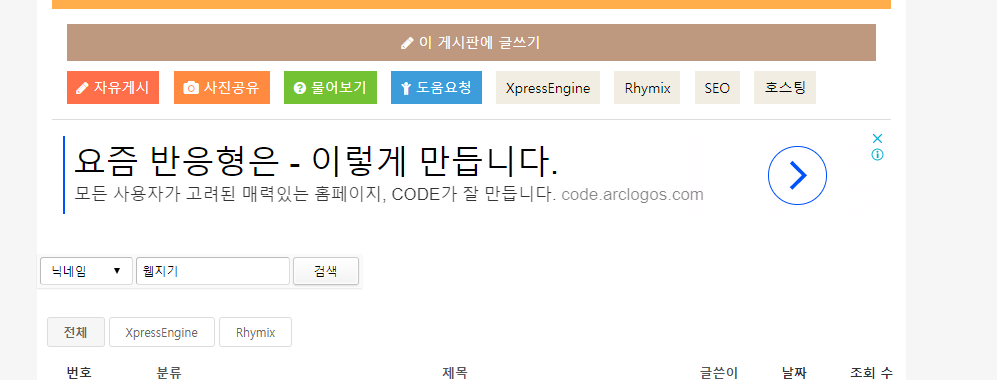Switch to the 전체 category tab
The image size is (997, 380).
pyautogui.click(x=76, y=332)
